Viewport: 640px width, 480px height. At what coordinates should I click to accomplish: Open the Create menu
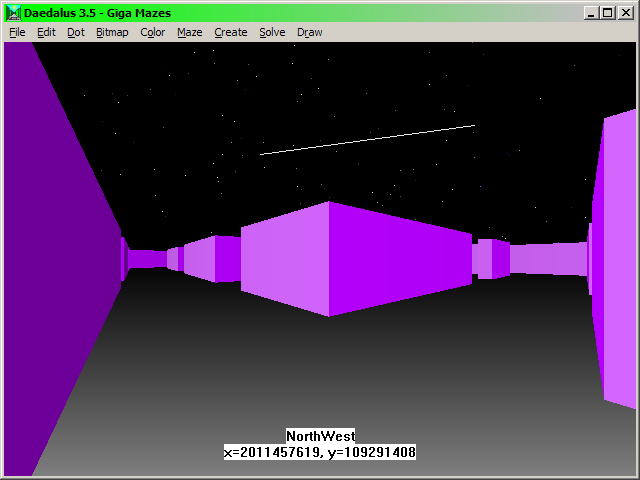[231, 32]
